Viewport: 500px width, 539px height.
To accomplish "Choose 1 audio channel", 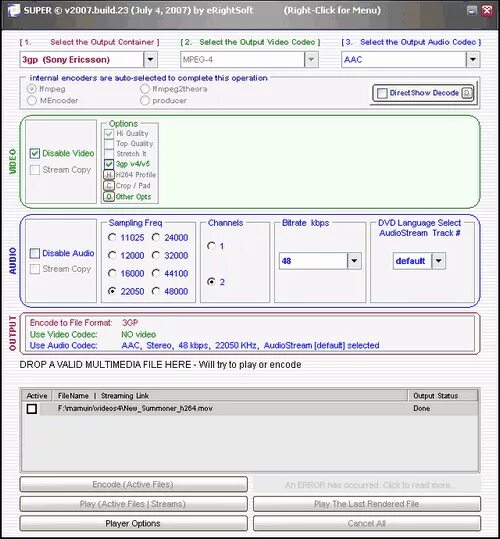I will pyautogui.click(x=211, y=246).
